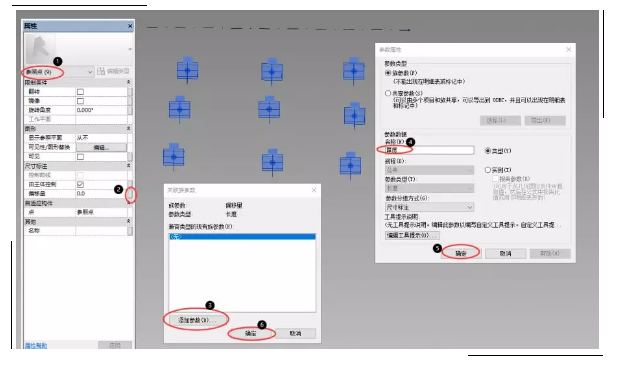This screenshot has height=365, width=618.
Task: Toggle the 可见 checkbox
Action: [x=80, y=157]
